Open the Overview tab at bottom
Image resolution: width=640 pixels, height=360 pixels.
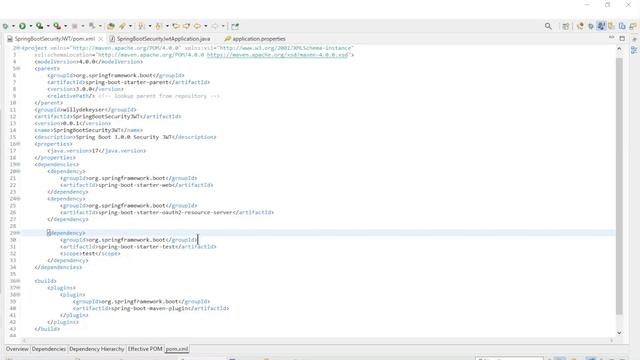point(17,349)
